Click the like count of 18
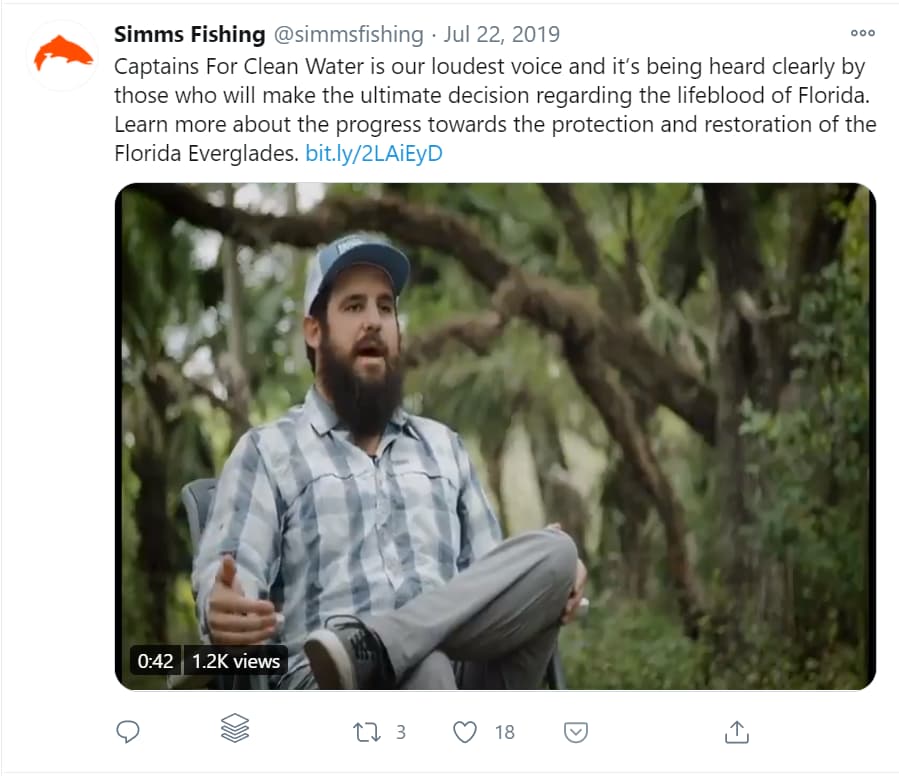This screenshot has height=776, width=899. click(x=505, y=732)
